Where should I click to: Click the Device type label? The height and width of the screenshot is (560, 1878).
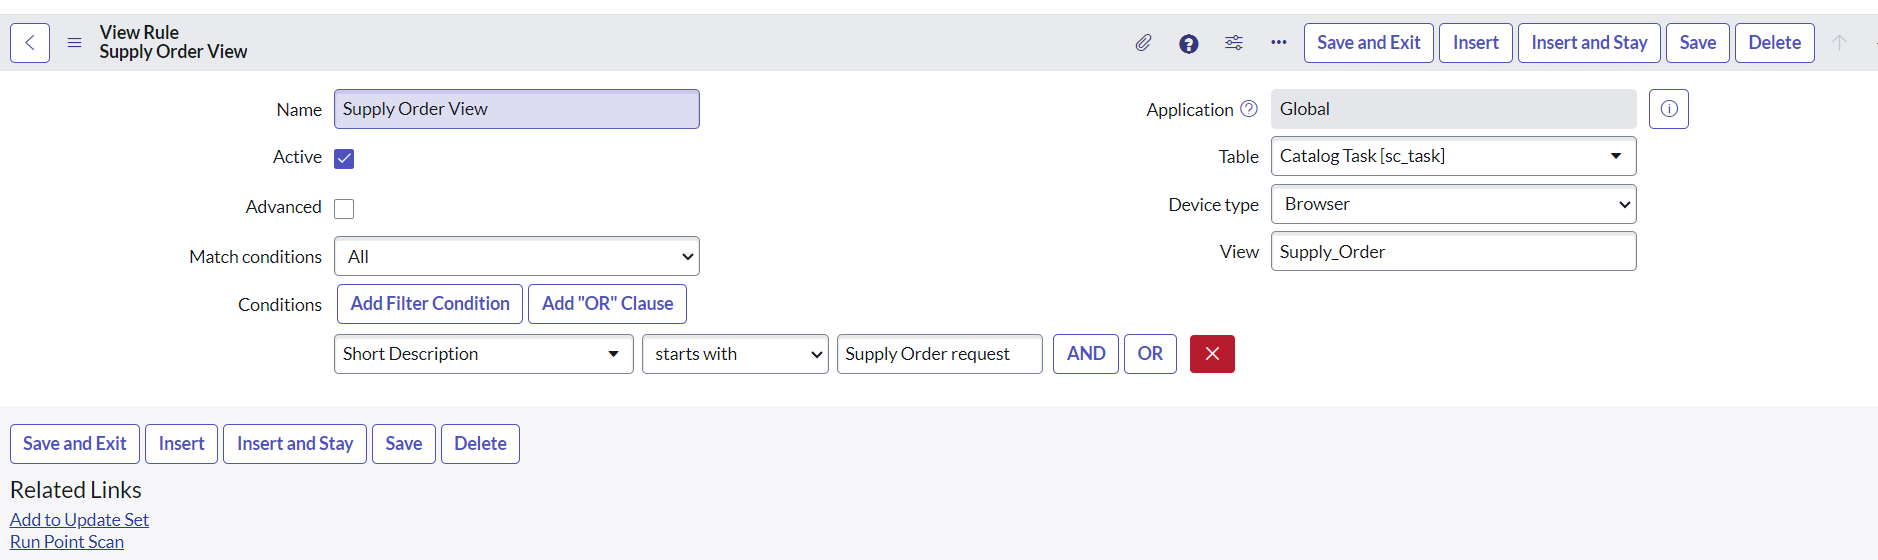click(1213, 205)
